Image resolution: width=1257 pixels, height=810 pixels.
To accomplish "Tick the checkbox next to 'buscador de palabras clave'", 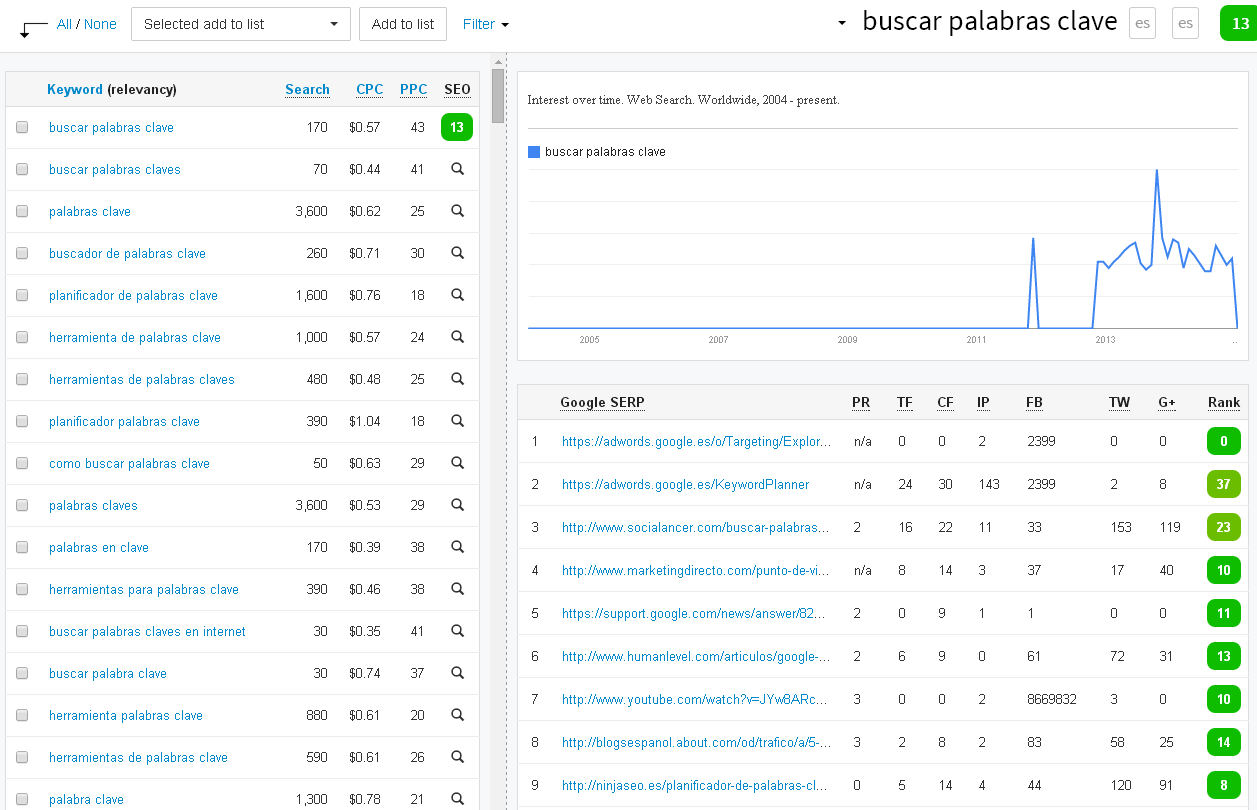I will pyautogui.click(x=22, y=254).
